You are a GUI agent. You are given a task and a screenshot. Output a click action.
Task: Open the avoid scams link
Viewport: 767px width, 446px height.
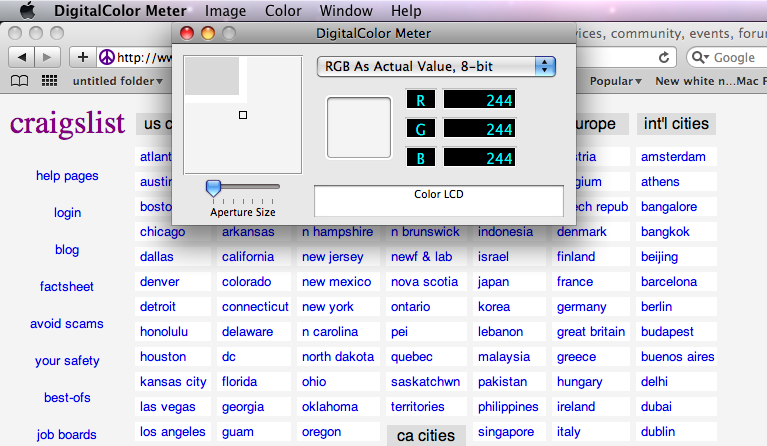tap(67, 324)
